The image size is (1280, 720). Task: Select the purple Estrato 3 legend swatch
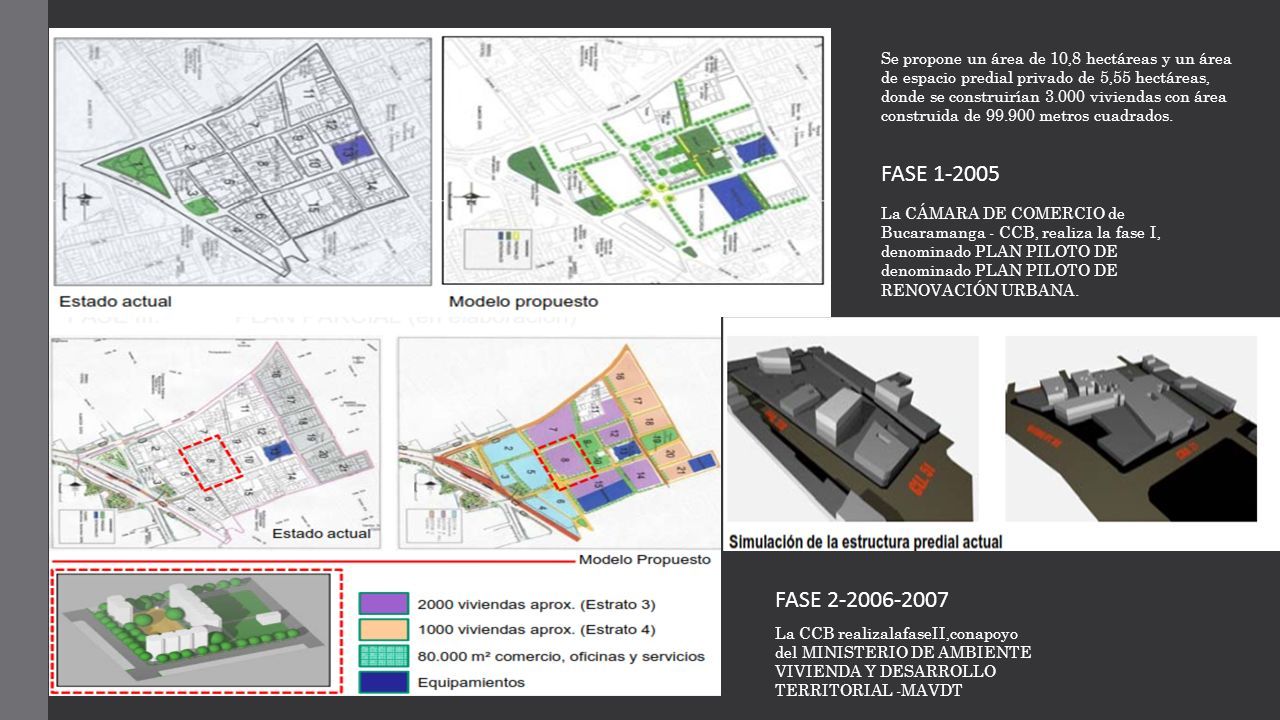pyautogui.click(x=384, y=604)
